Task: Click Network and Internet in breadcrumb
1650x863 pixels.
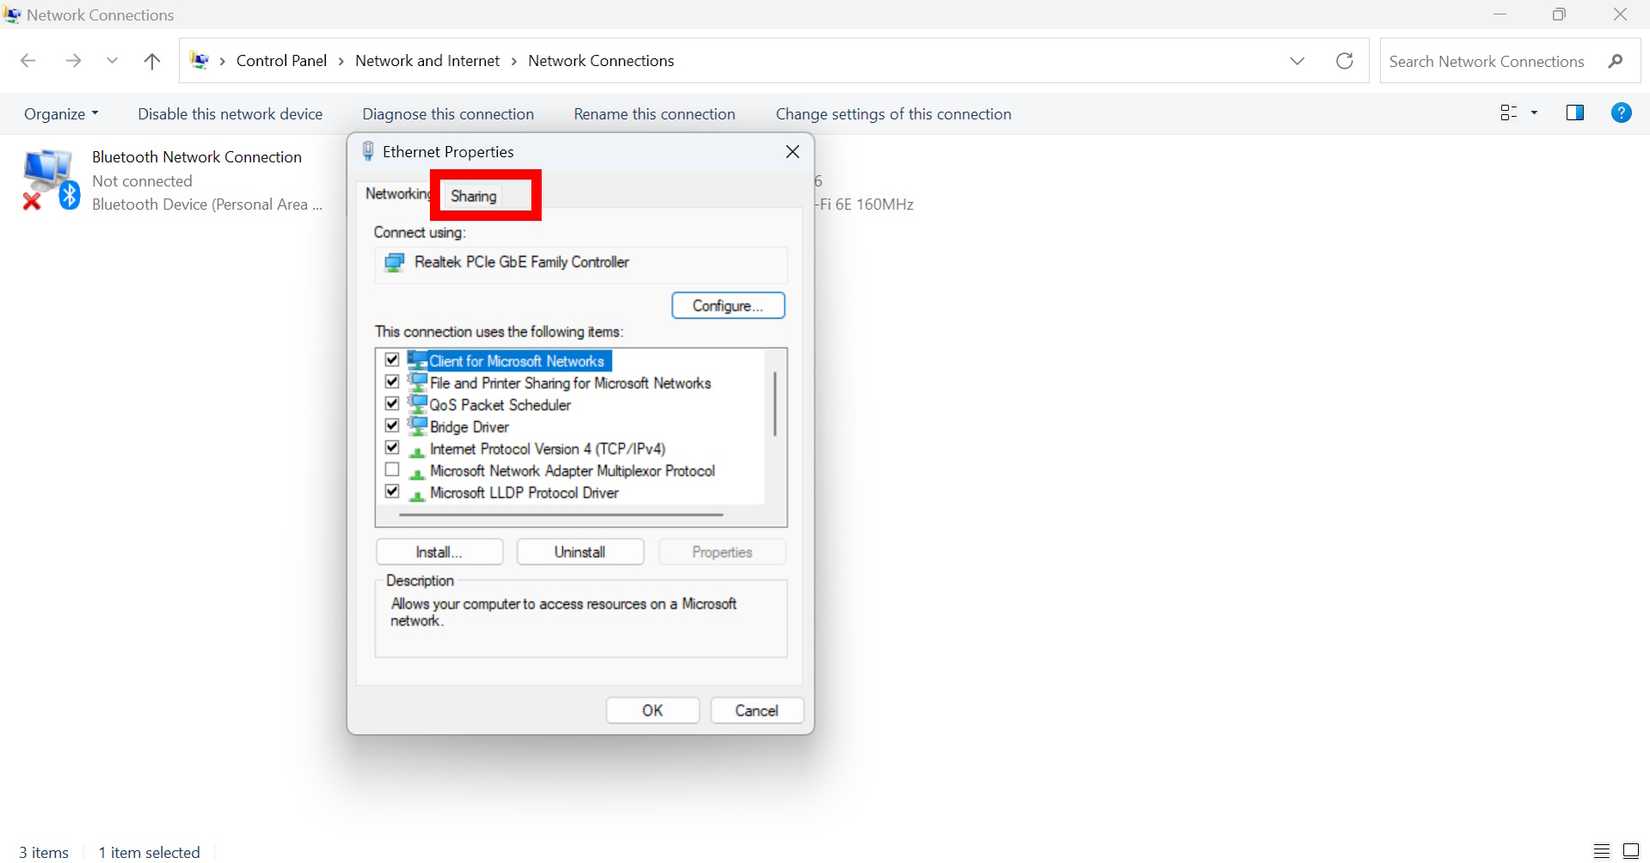Action: point(427,61)
